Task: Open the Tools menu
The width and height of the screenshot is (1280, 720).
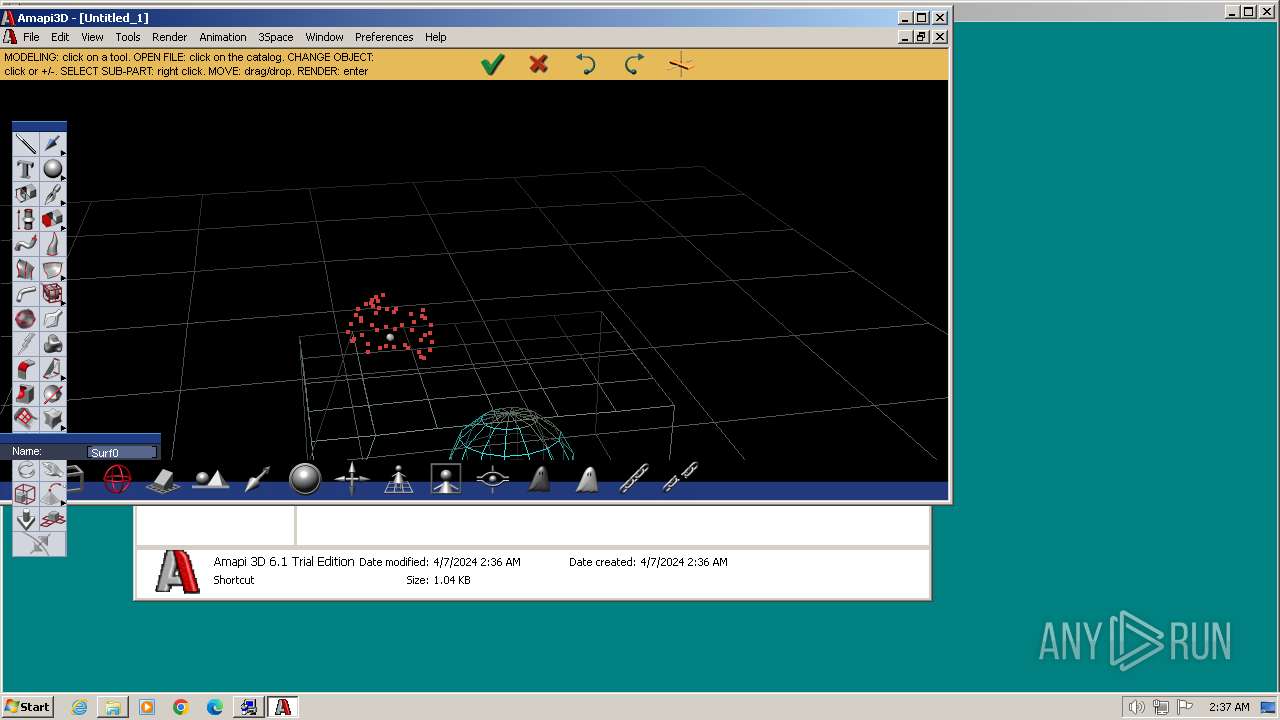Action: (x=128, y=37)
